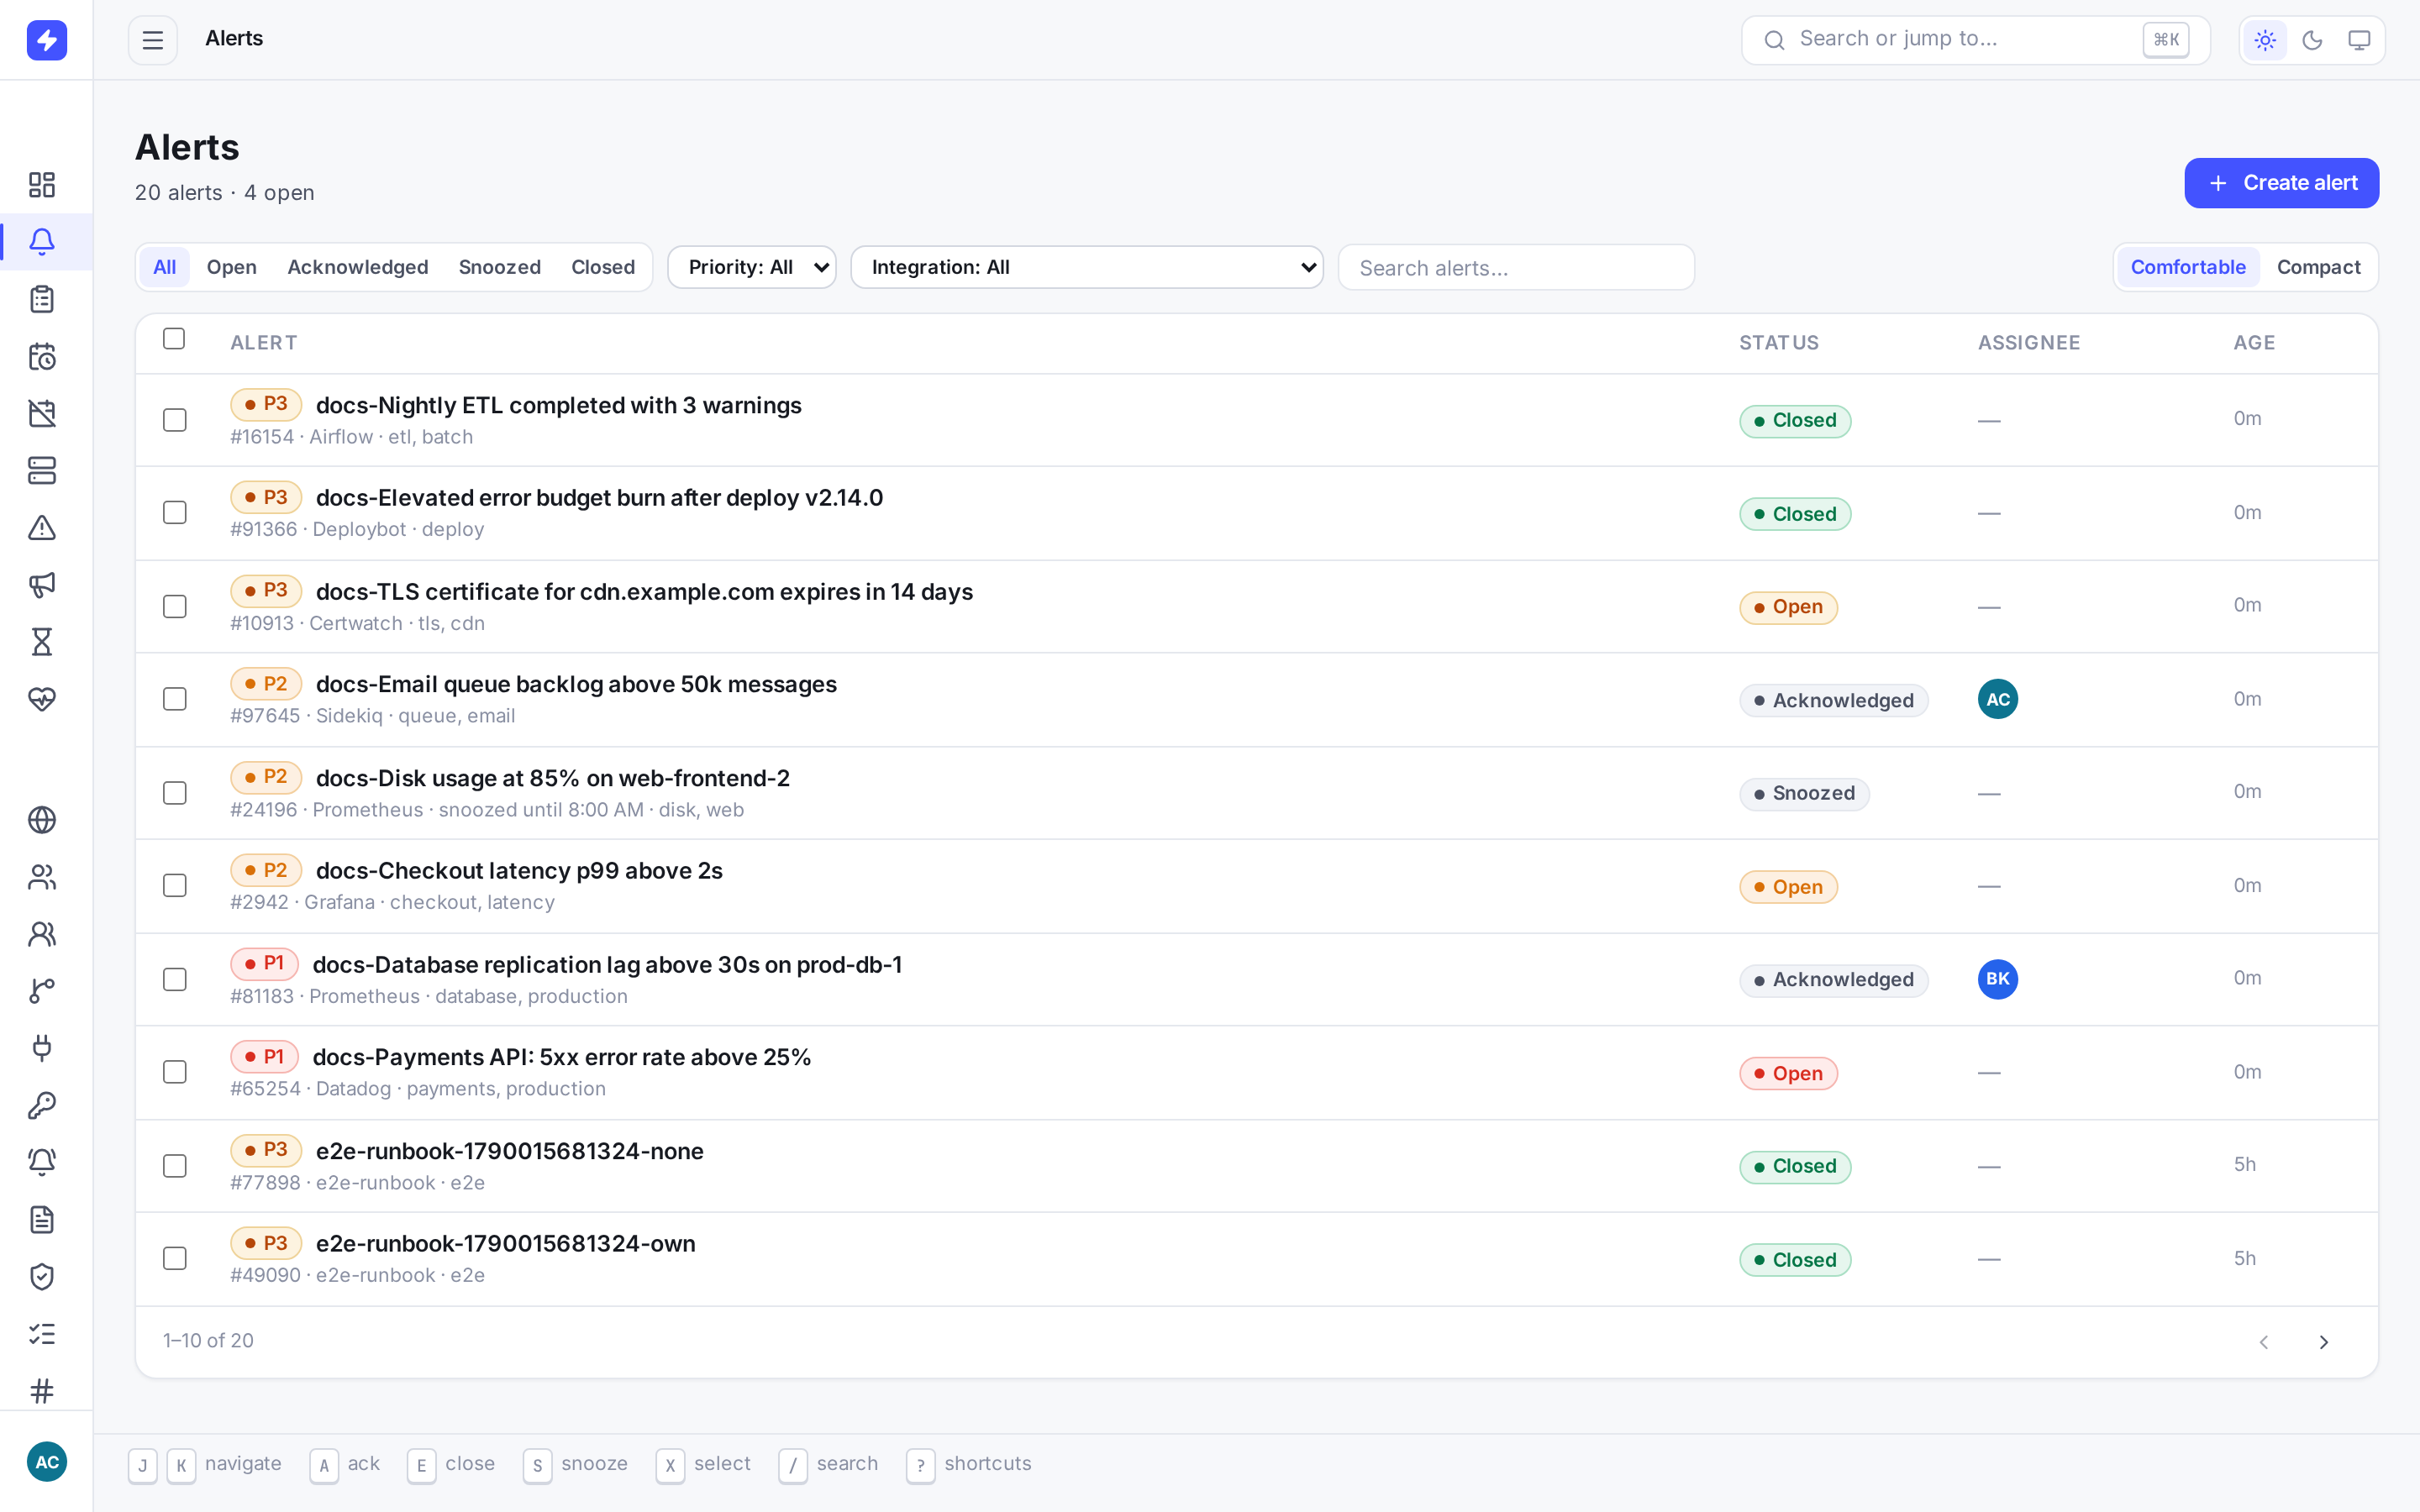Click the Search alerts input field
The image size is (2420, 1512).
tap(1516, 268)
